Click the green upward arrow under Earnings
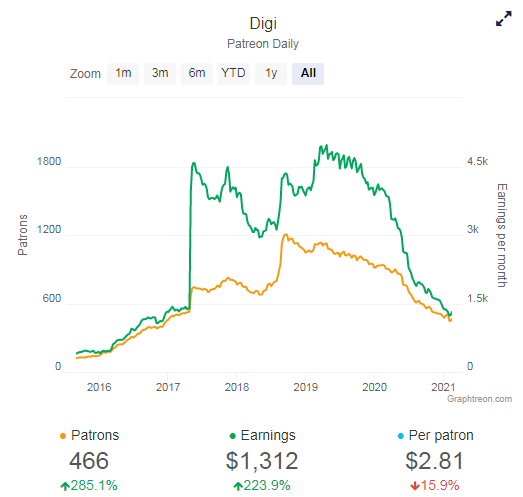Screen dimensions: 523x497 pyautogui.click(x=238, y=486)
